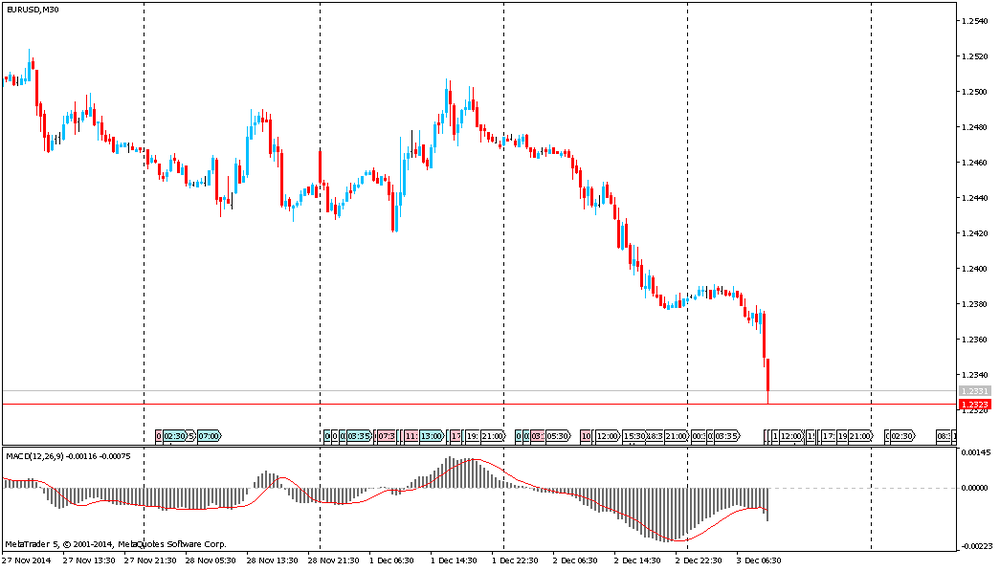Open the 05:30 economic event marker
Screen dimensions: 1000x571
click(x=558, y=436)
